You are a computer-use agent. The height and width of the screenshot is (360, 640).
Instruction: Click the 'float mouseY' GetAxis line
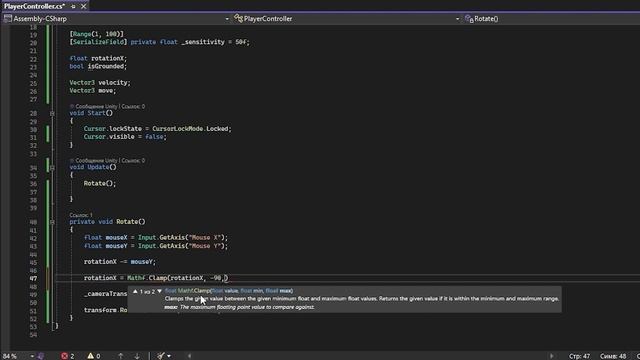(x=156, y=246)
